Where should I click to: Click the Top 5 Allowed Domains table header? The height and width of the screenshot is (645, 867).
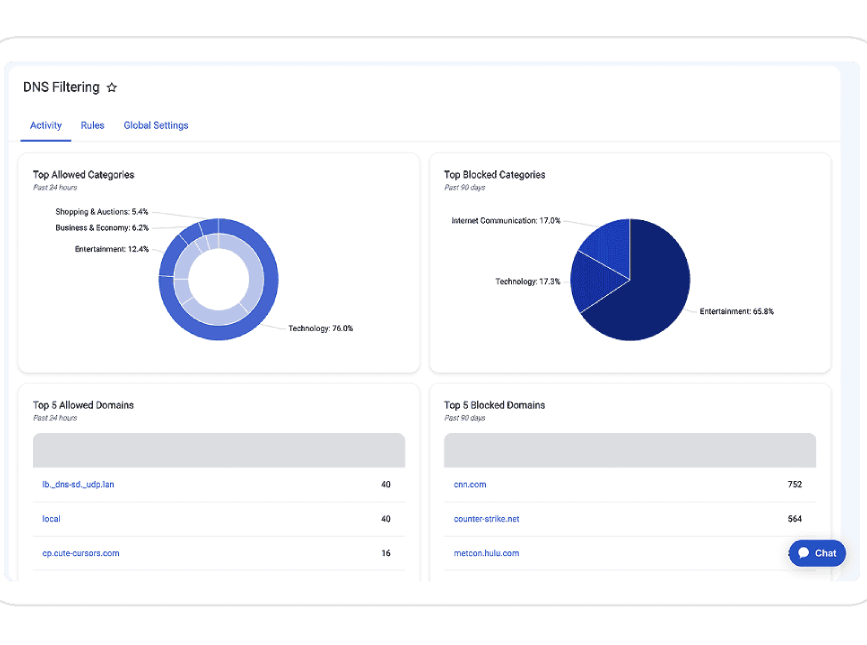(x=219, y=450)
